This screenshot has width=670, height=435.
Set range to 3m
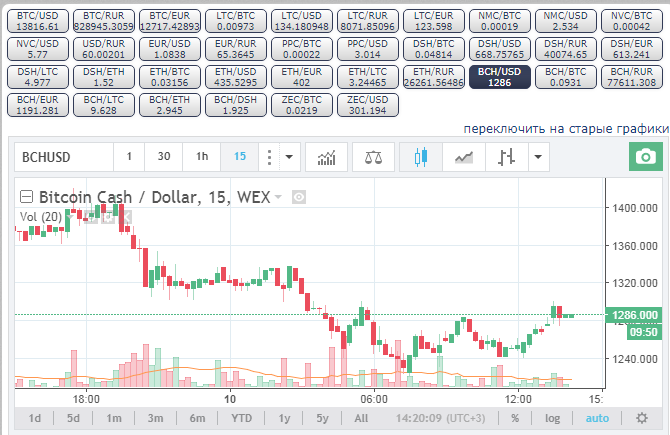(155, 418)
